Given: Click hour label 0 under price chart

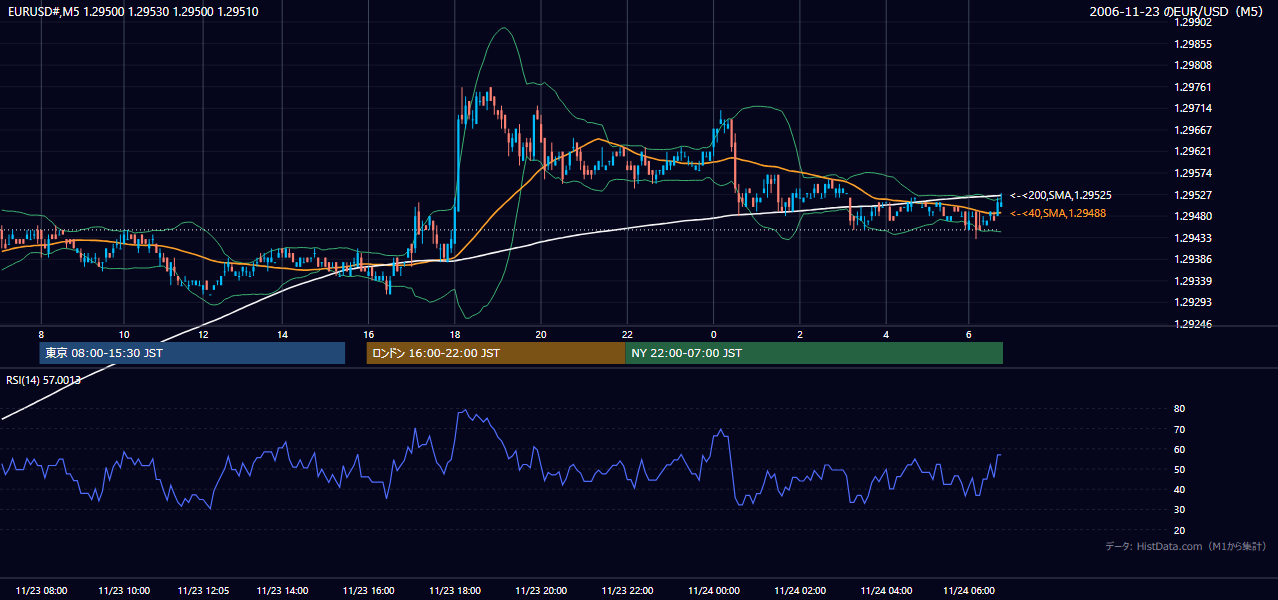Looking at the screenshot, I should point(714,334).
